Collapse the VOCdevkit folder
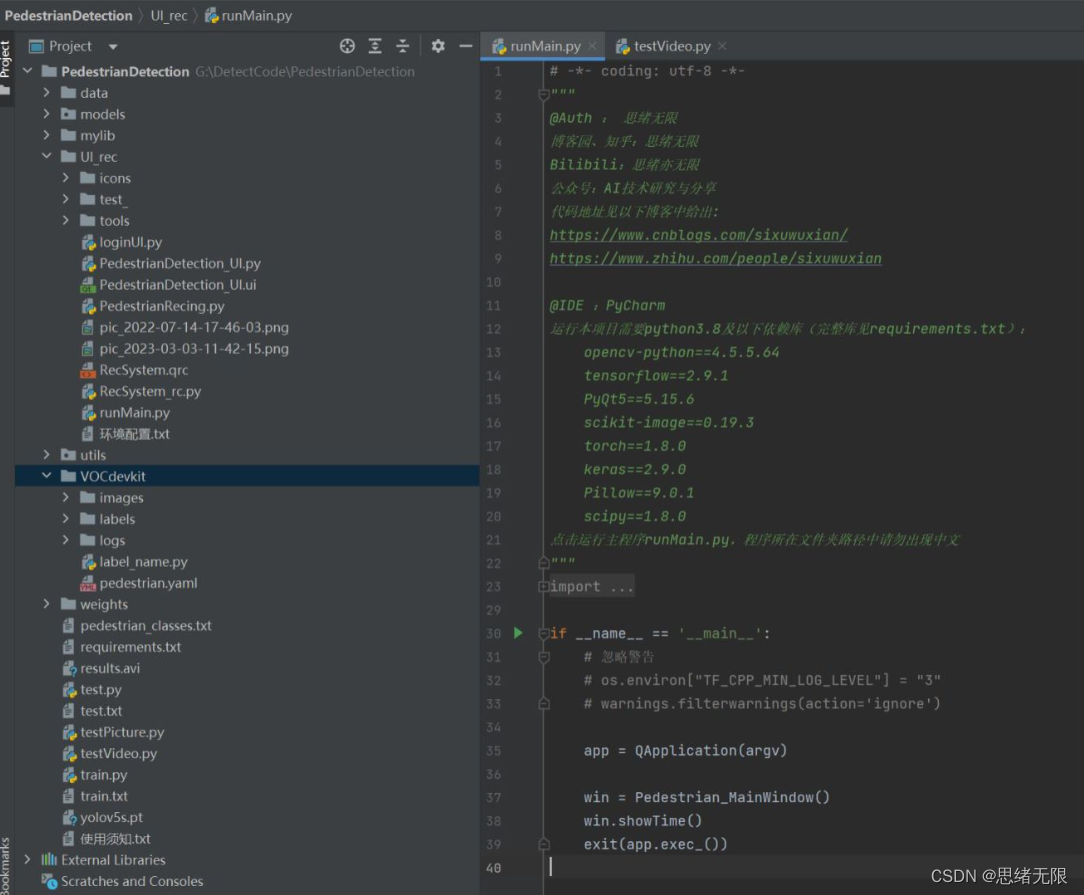Screen dimensions: 1084x895 click(46, 475)
